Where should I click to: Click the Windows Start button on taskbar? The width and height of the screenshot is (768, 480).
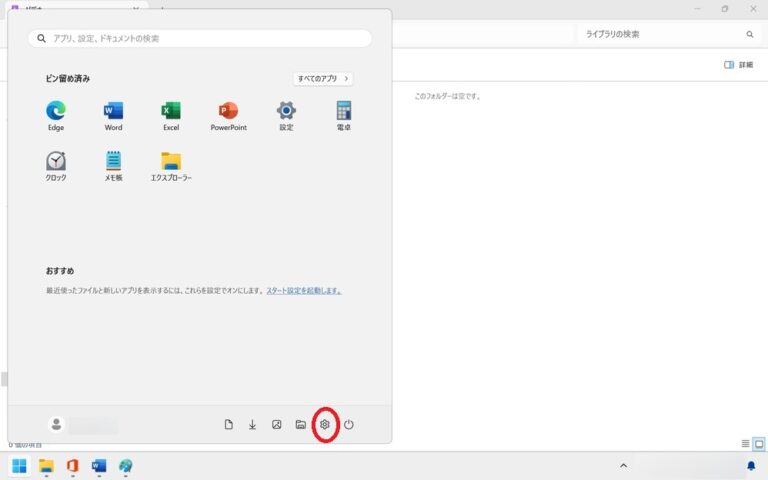pos(19,466)
